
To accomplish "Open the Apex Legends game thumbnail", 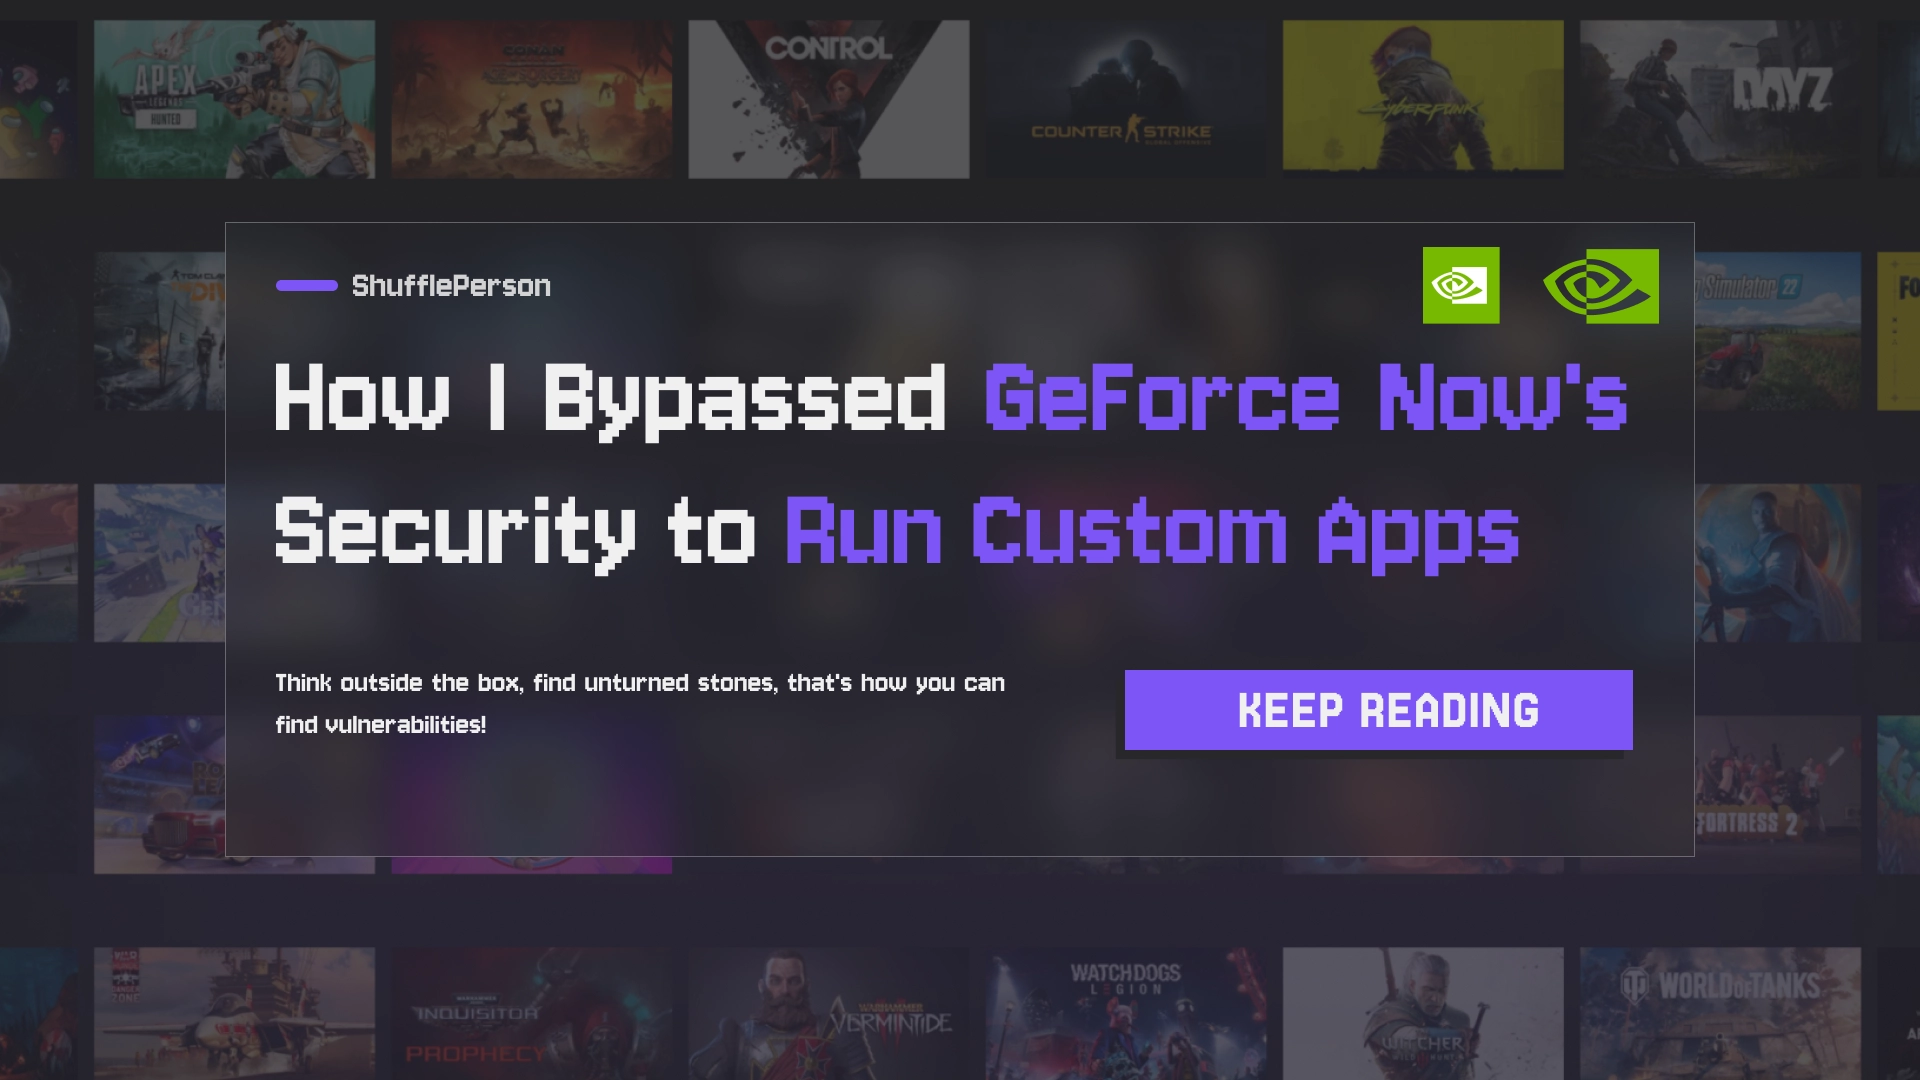I will point(235,99).
